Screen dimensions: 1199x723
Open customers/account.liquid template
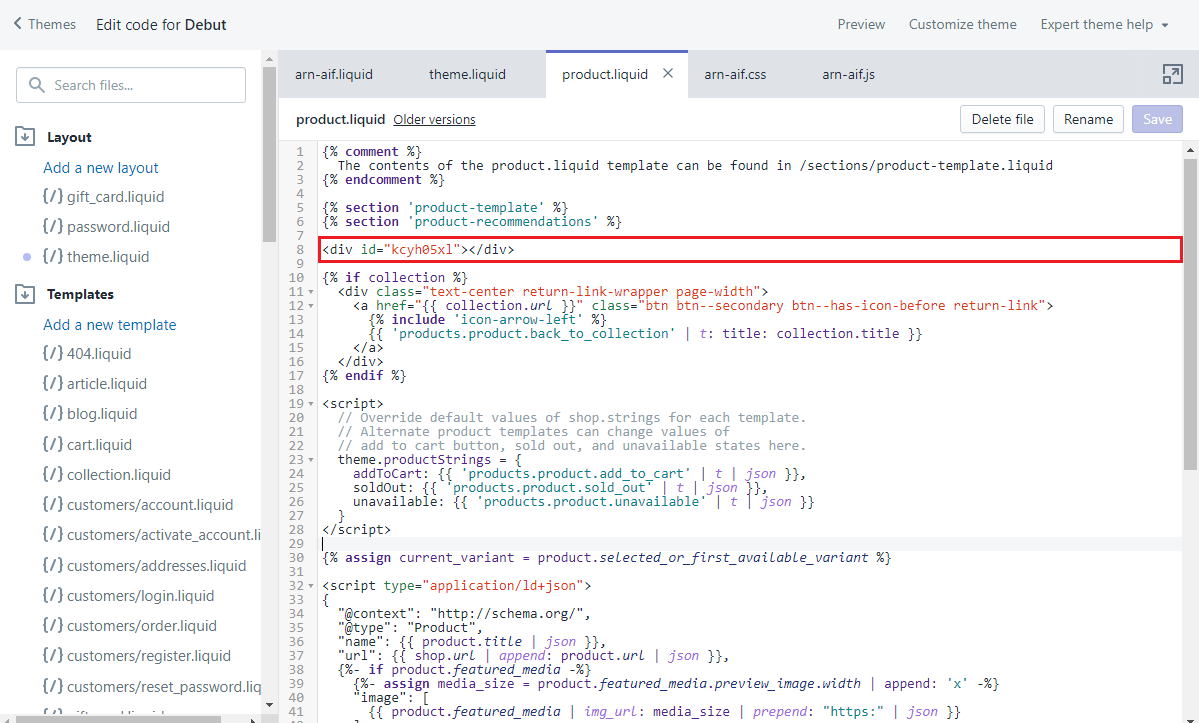click(x=150, y=504)
